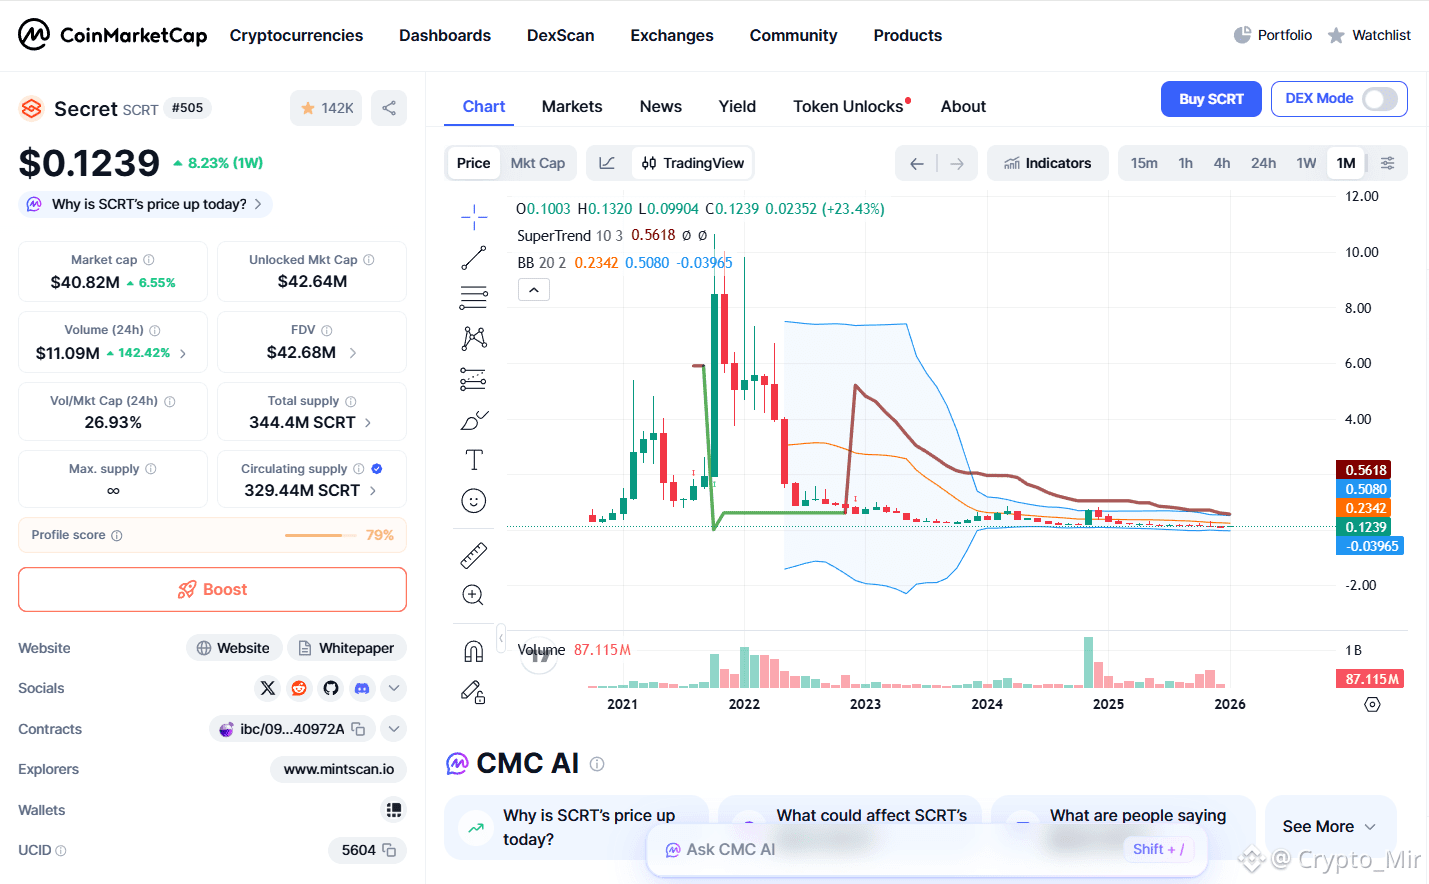The image size is (1429, 884).
Task: Set chart interval to 15m
Action: [1144, 163]
